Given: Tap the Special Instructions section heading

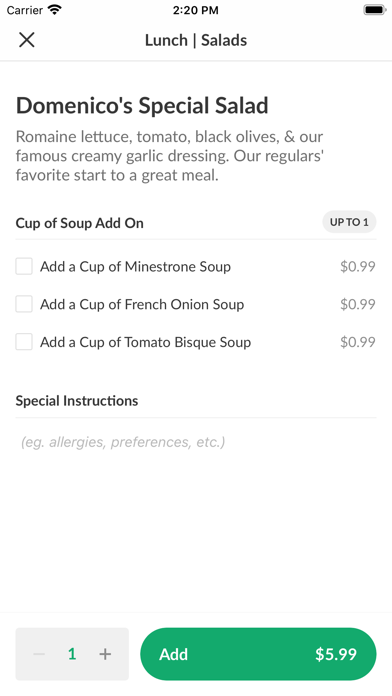Looking at the screenshot, I should click(77, 401).
